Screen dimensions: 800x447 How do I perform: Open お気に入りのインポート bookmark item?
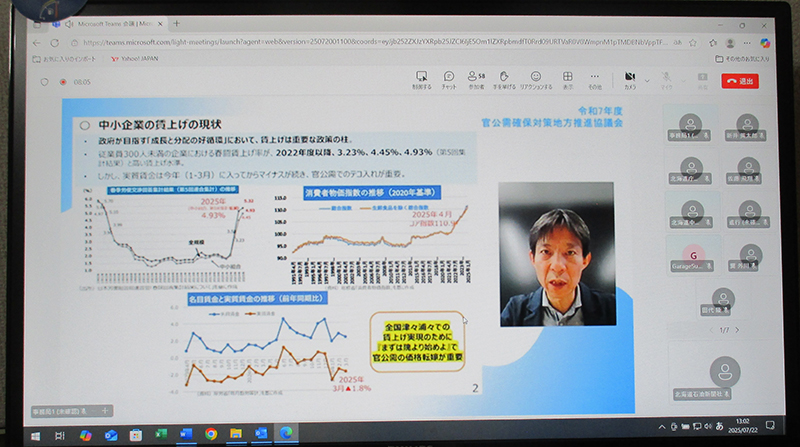64,59
